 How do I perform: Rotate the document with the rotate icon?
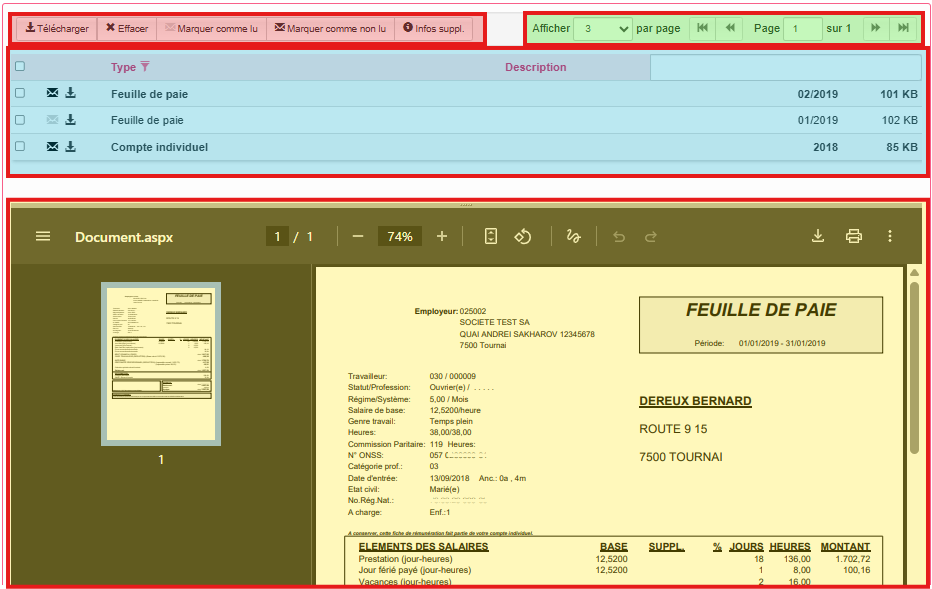[x=522, y=237]
